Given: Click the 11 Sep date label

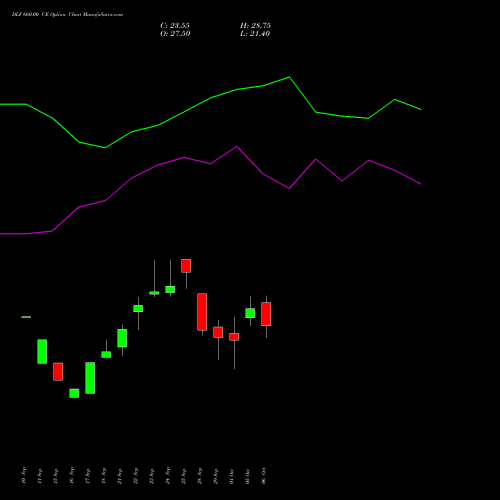Looking at the screenshot, I should point(39,476).
